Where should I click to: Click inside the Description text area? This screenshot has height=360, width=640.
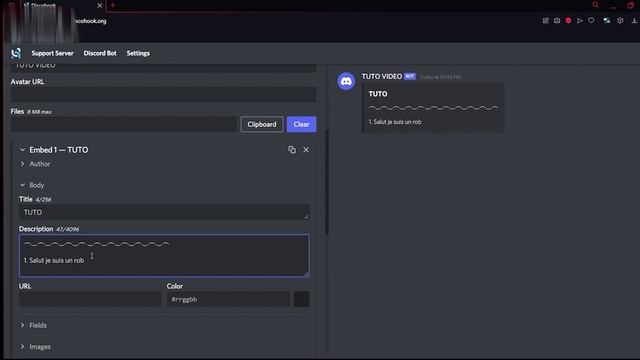coord(164,256)
